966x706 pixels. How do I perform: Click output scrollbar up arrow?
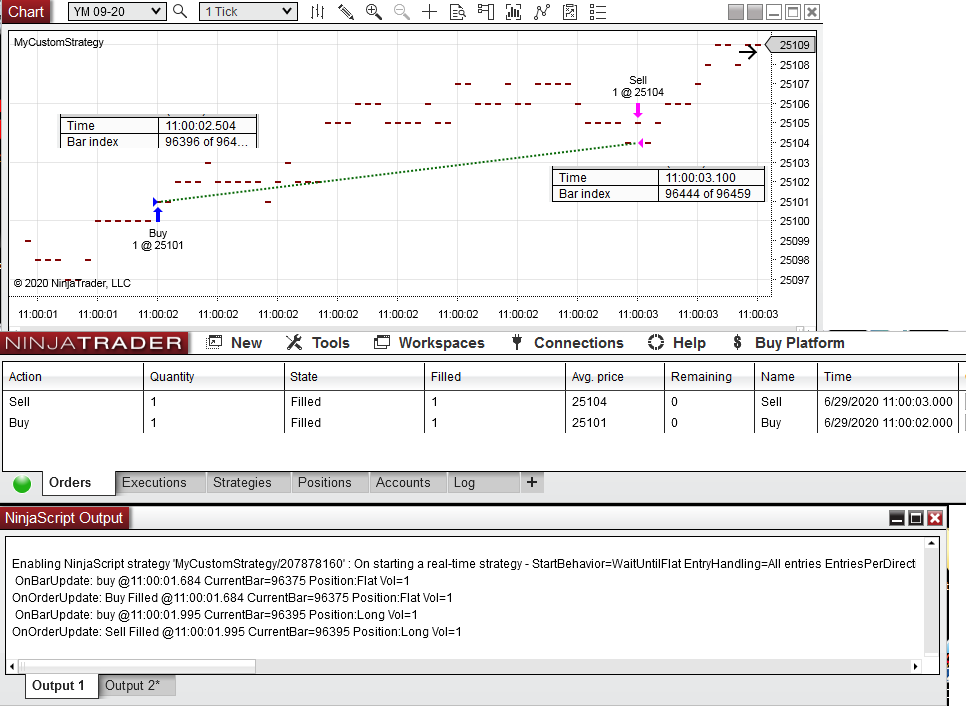pyautogui.click(x=931, y=543)
